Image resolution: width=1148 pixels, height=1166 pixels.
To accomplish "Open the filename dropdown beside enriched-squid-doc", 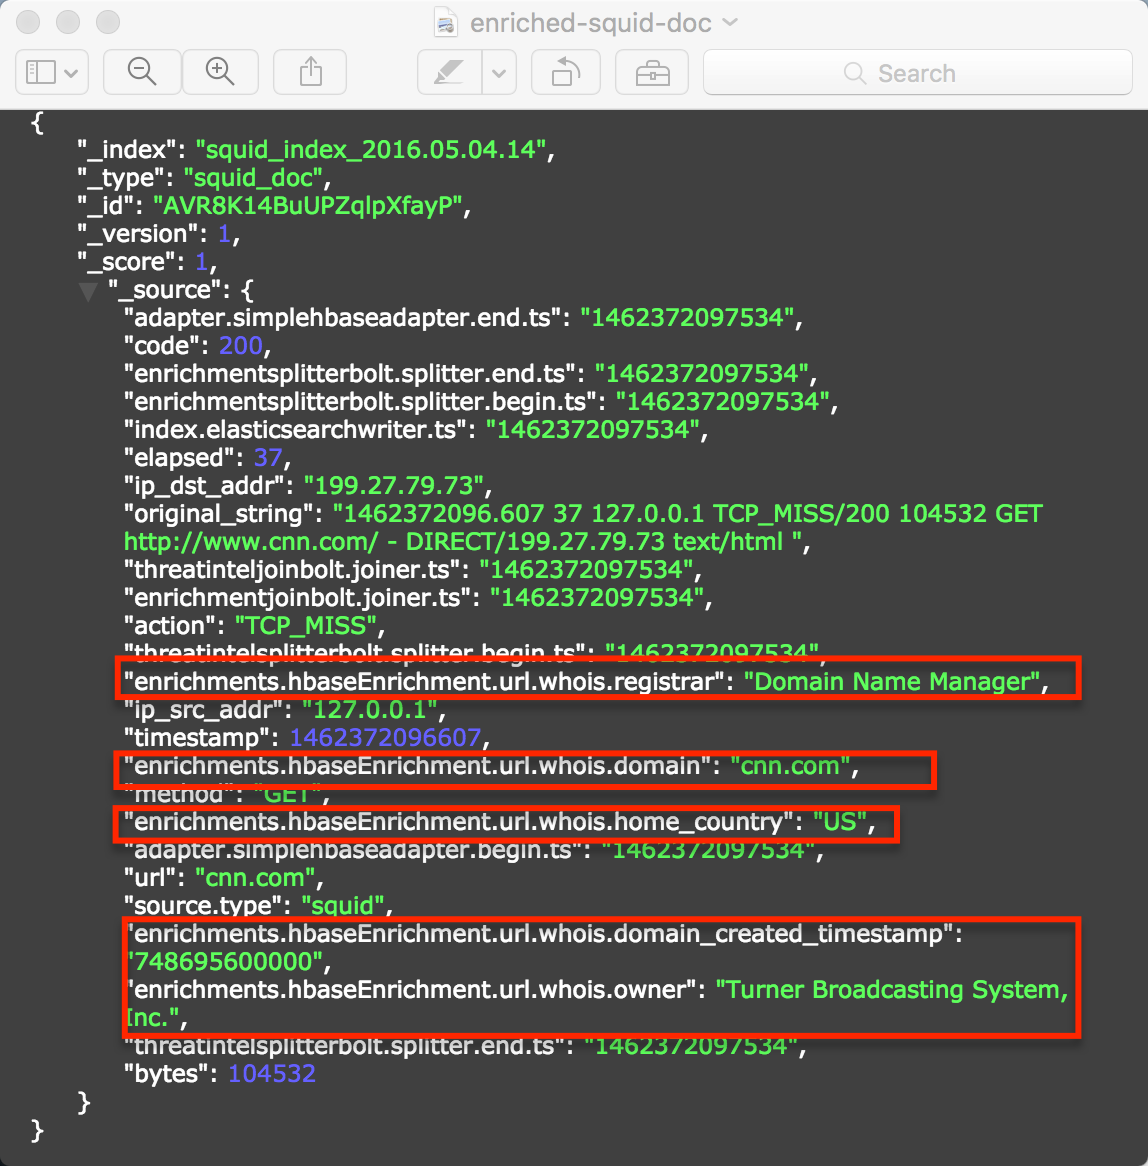I will click(x=731, y=22).
